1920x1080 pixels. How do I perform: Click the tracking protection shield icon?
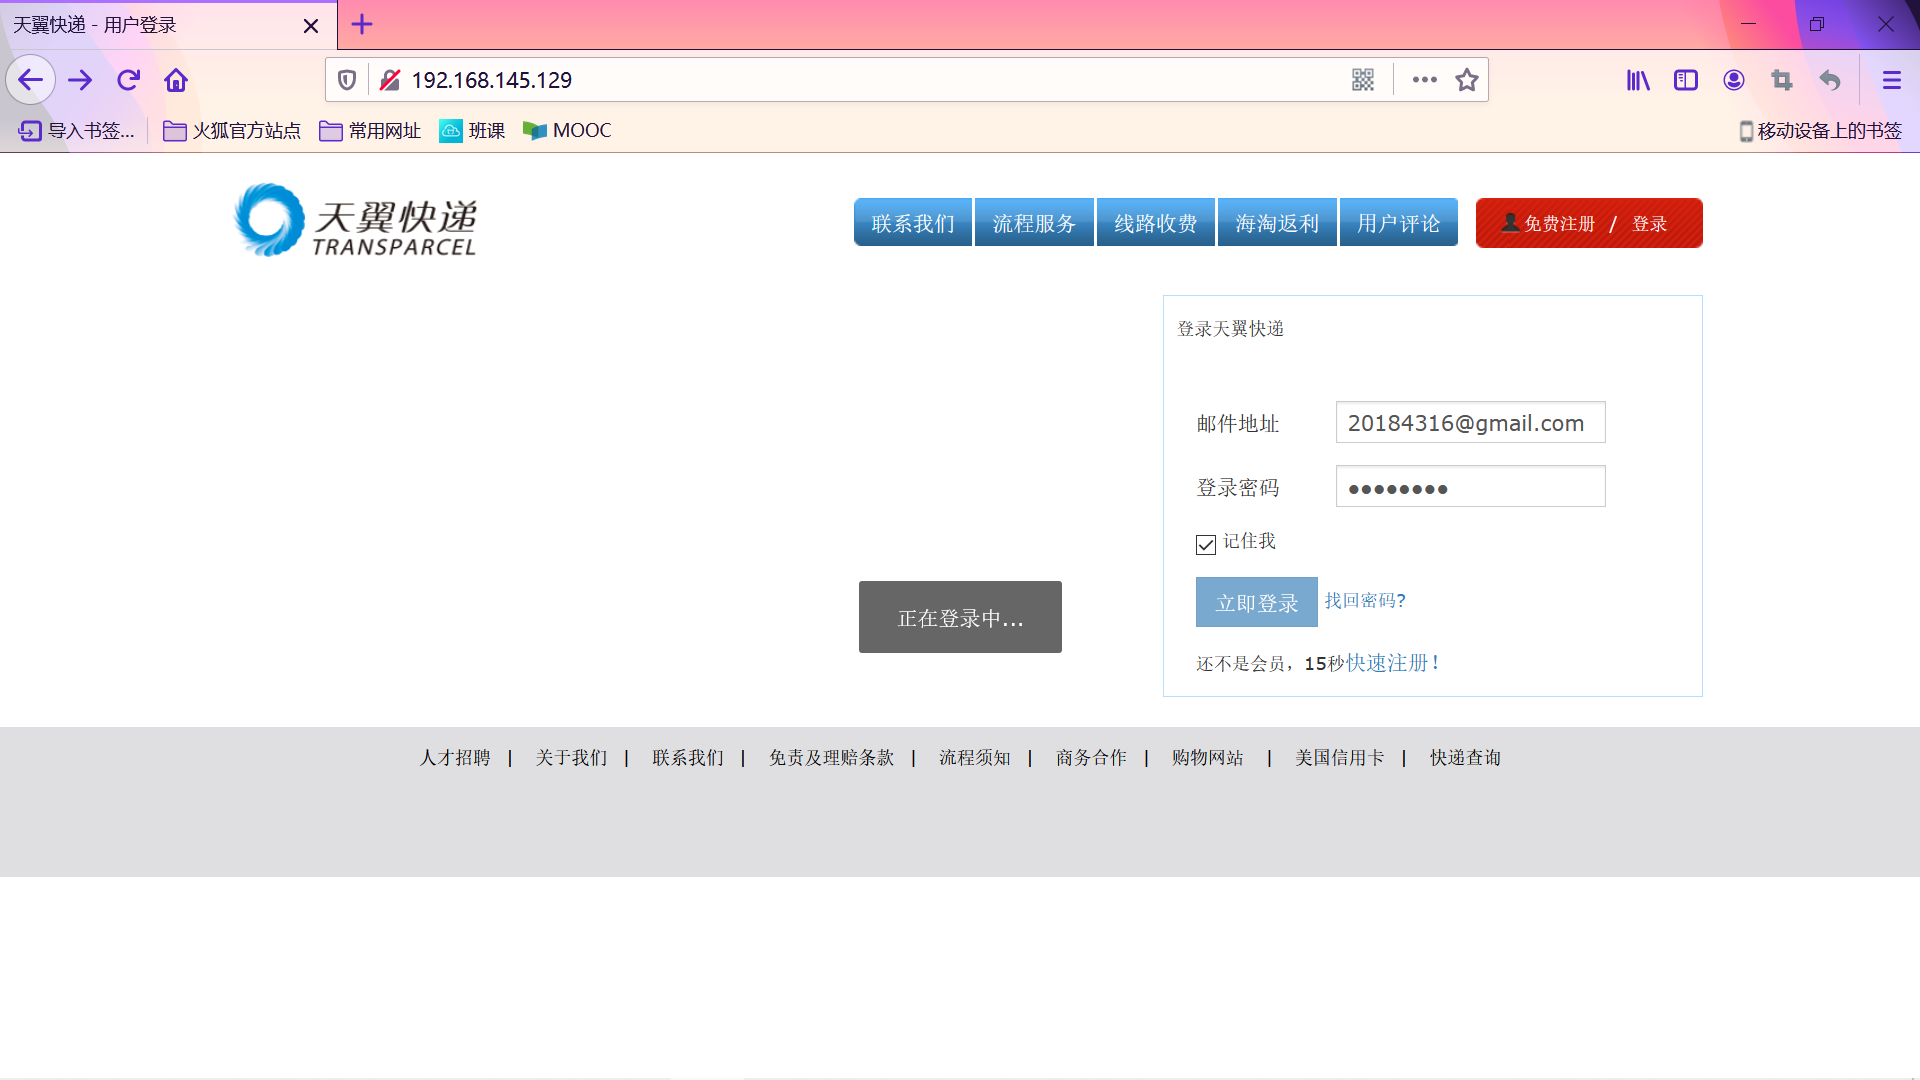click(347, 80)
